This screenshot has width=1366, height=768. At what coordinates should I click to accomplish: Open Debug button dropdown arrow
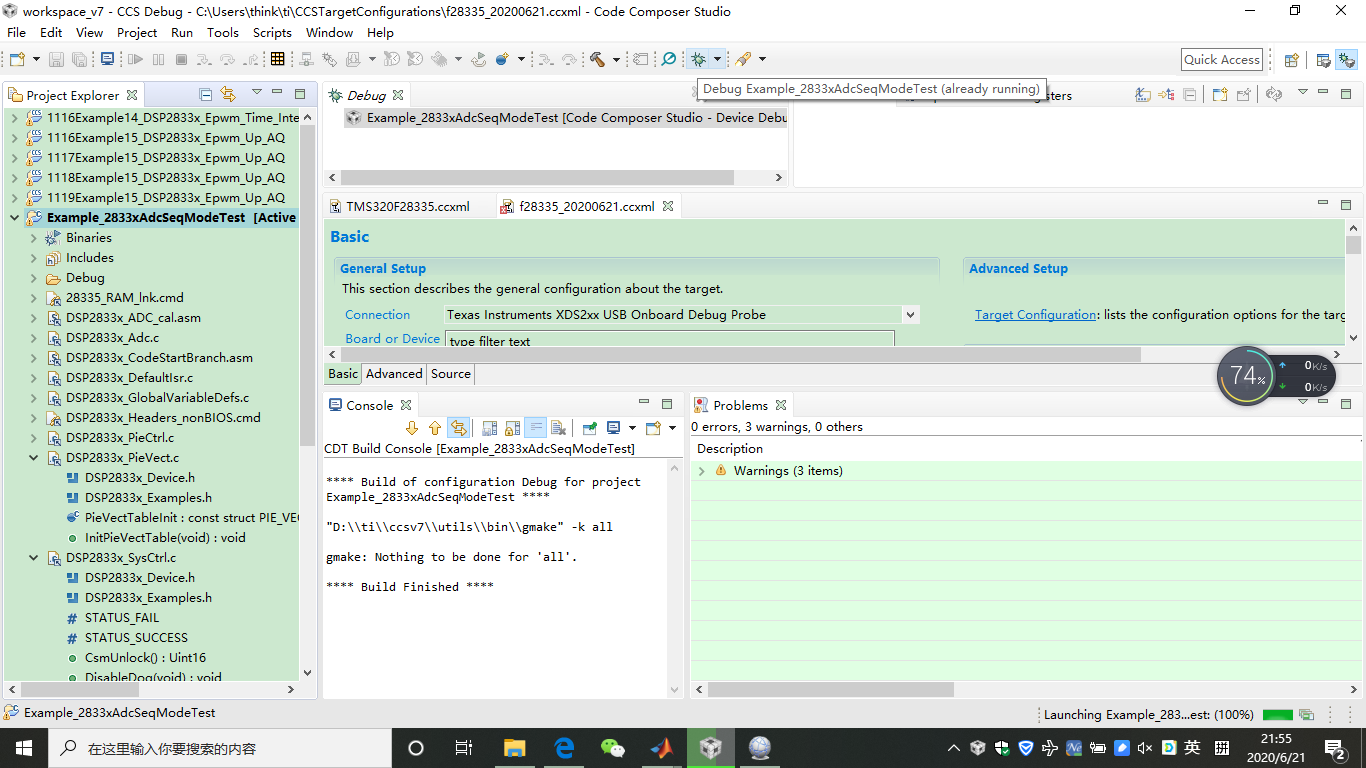coord(717,60)
